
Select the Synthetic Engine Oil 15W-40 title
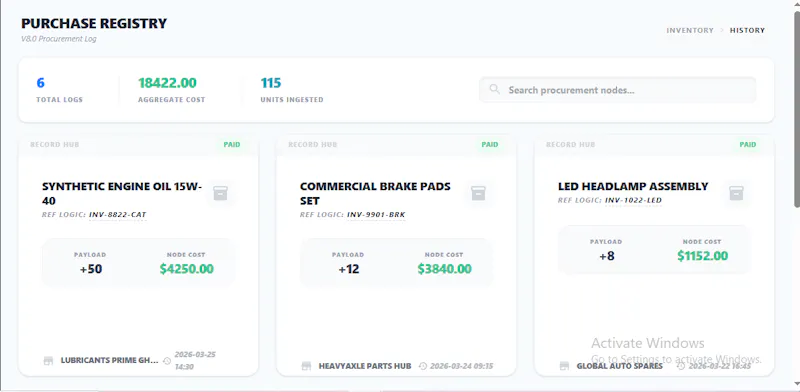point(122,193)
